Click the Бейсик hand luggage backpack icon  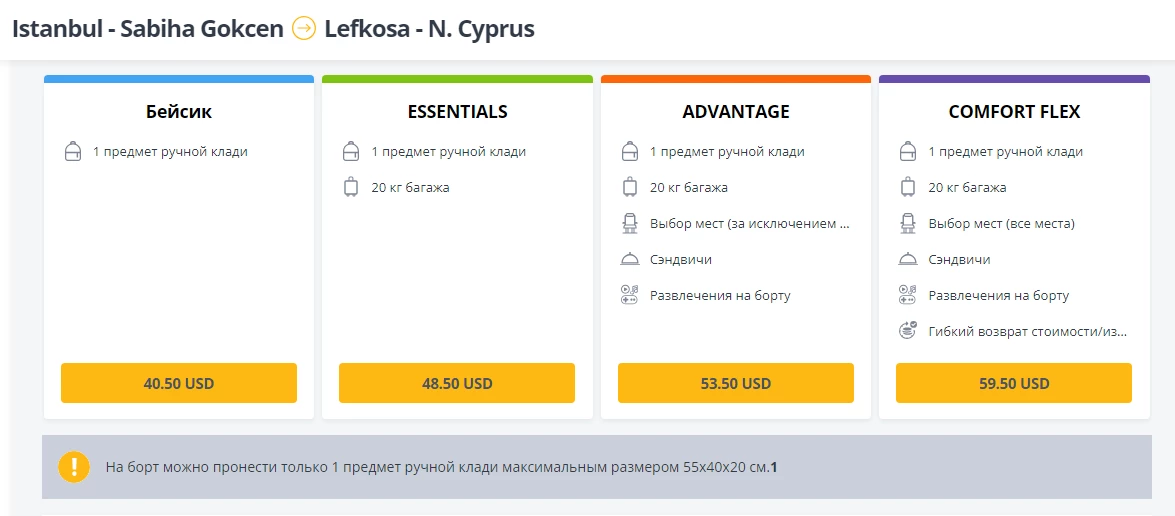point(73,151)
